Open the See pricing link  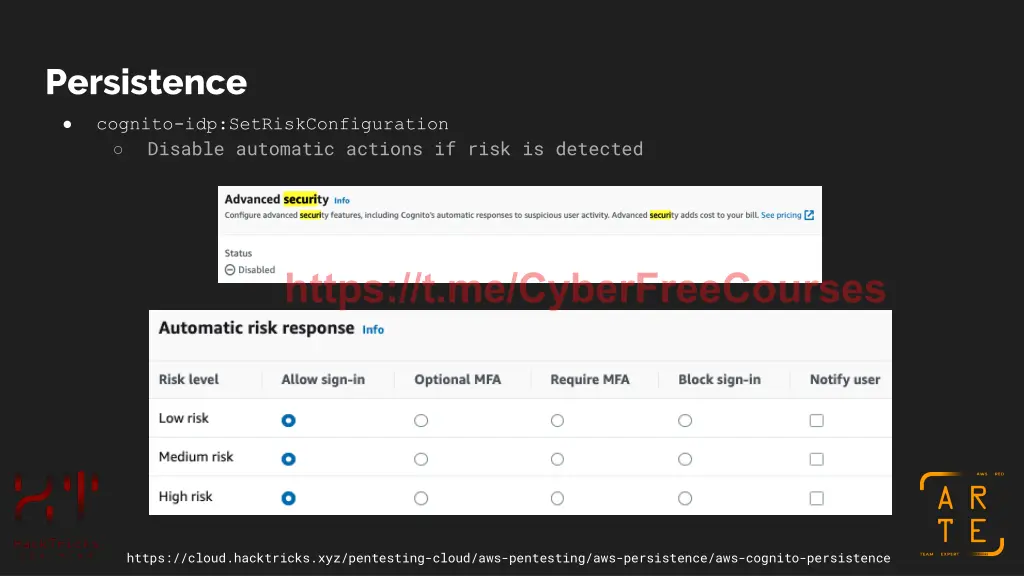pyautogui.click(x=781, y=215)
